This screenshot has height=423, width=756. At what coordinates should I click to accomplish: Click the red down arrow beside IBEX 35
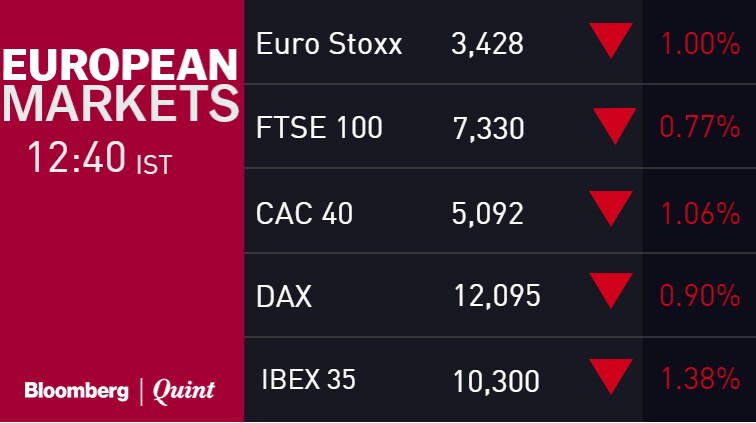(612, 377)
